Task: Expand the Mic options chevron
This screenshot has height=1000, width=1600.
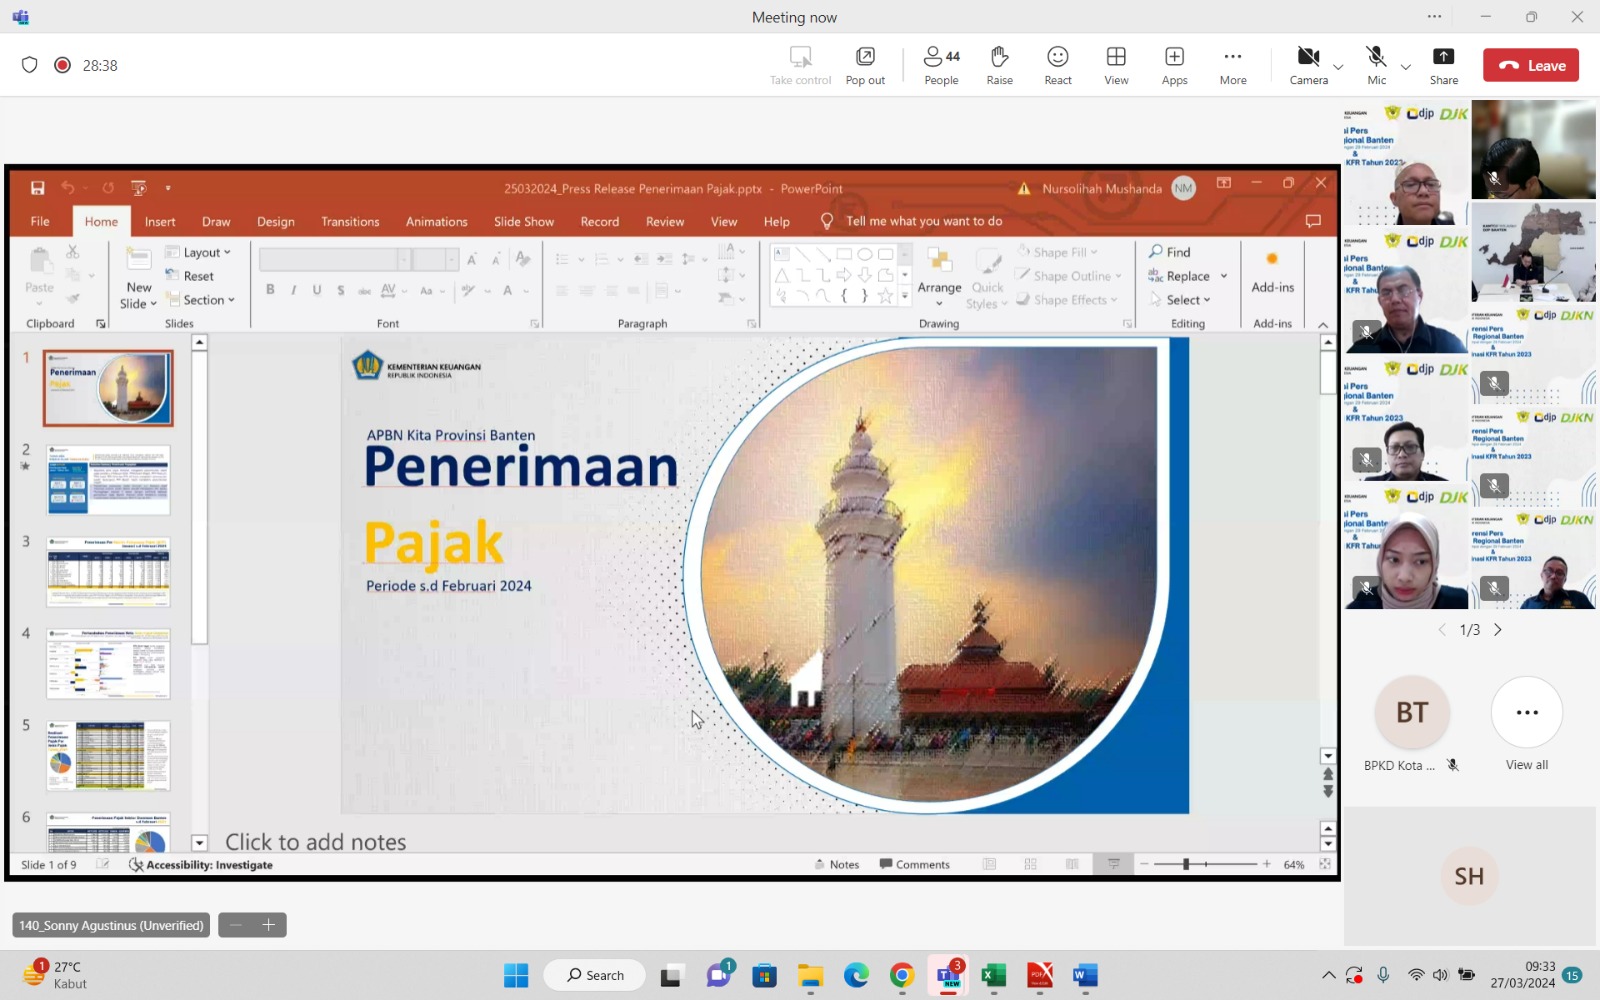Action: (1405, 68)
